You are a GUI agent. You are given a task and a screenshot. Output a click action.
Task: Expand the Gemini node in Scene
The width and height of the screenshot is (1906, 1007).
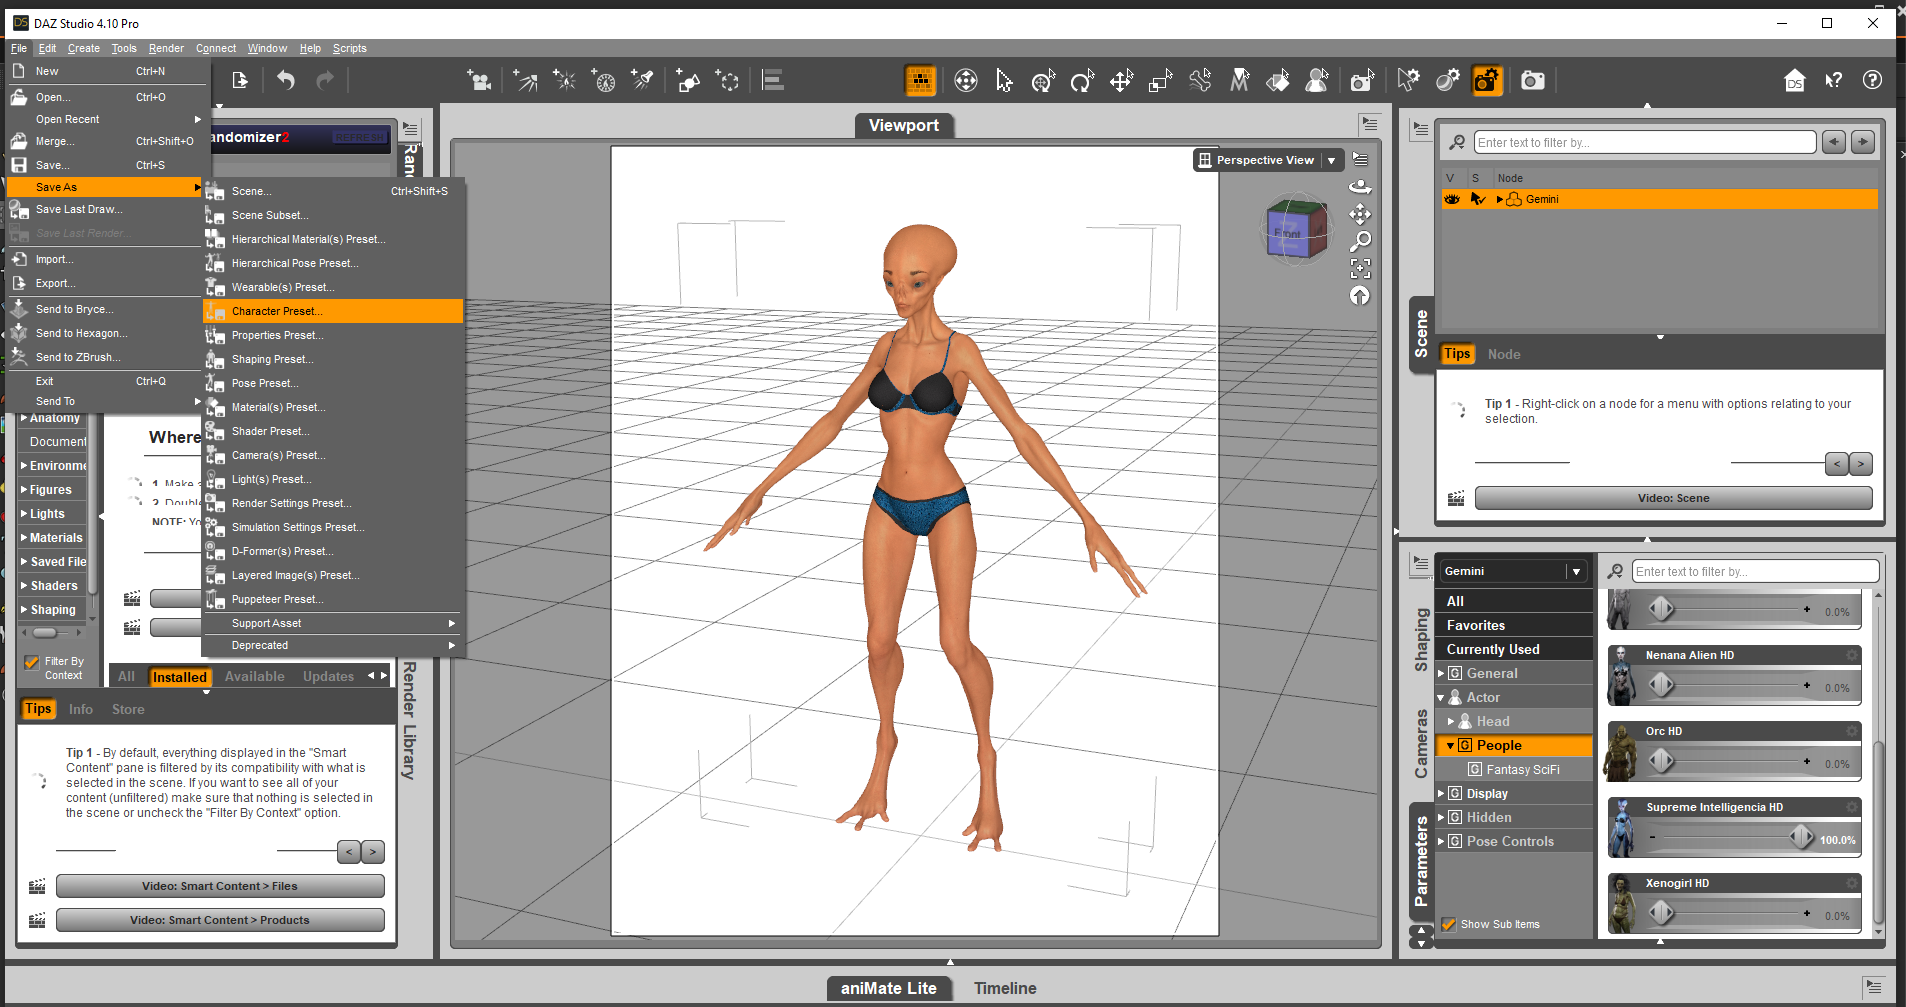pos(1500,199)
